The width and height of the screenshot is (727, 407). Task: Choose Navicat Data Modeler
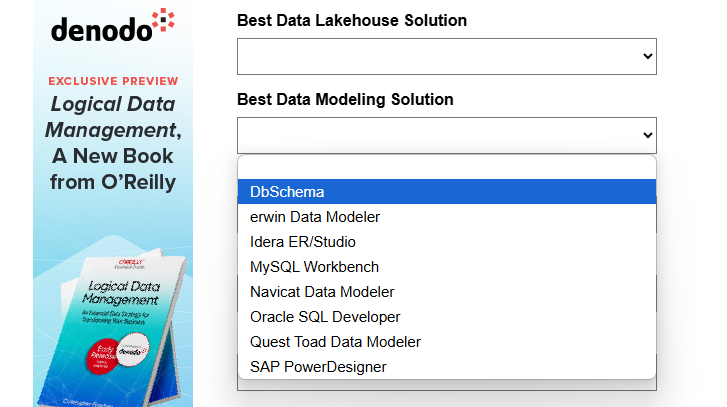[x=446, y=292]
